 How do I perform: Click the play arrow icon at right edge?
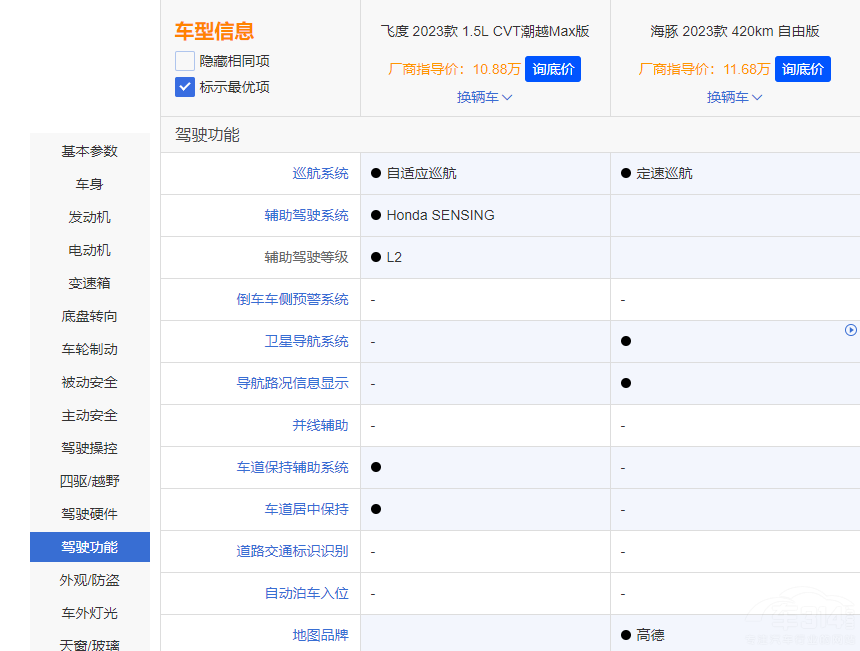(x=851, y=330)
